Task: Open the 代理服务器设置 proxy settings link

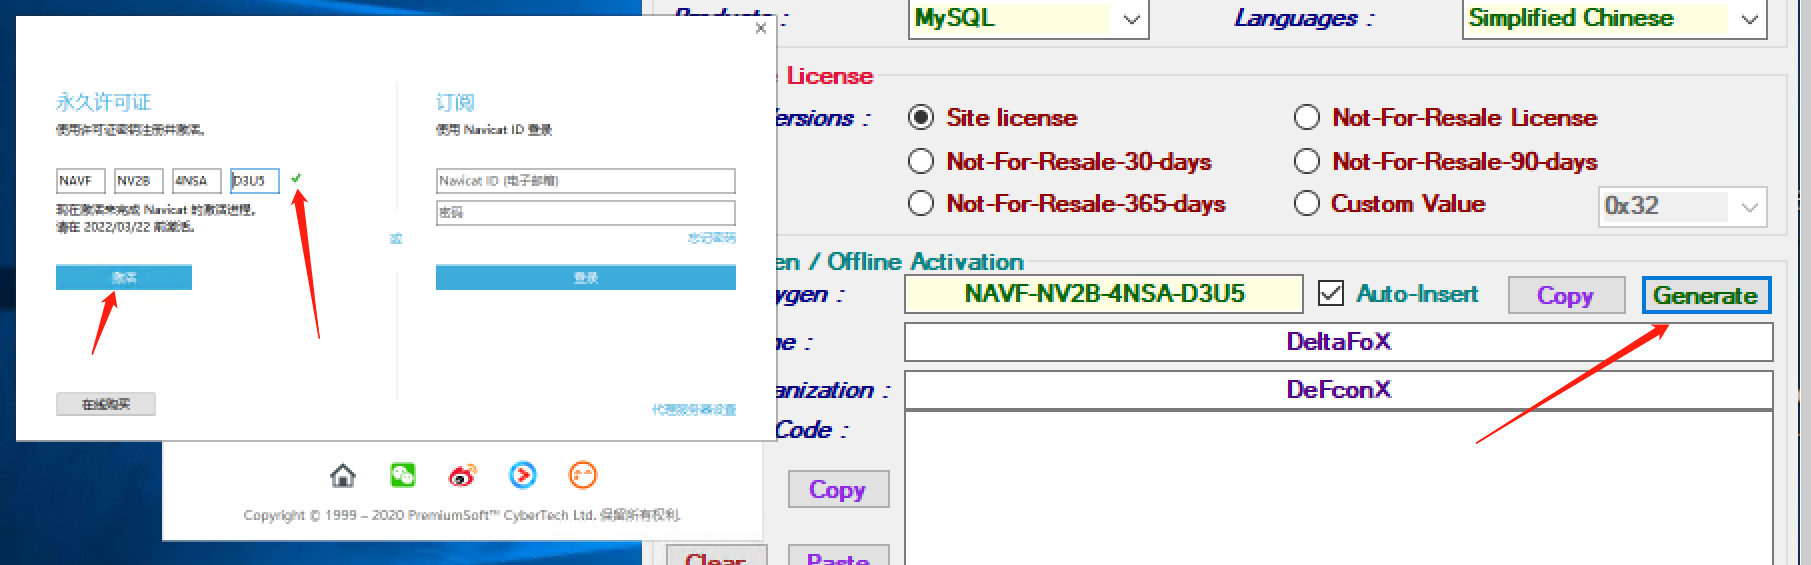Action: click(x=694, y=410)
